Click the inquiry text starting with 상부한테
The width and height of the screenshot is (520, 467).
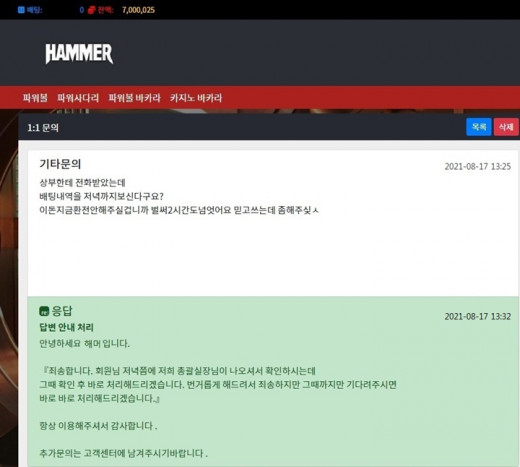pos(82,183)
